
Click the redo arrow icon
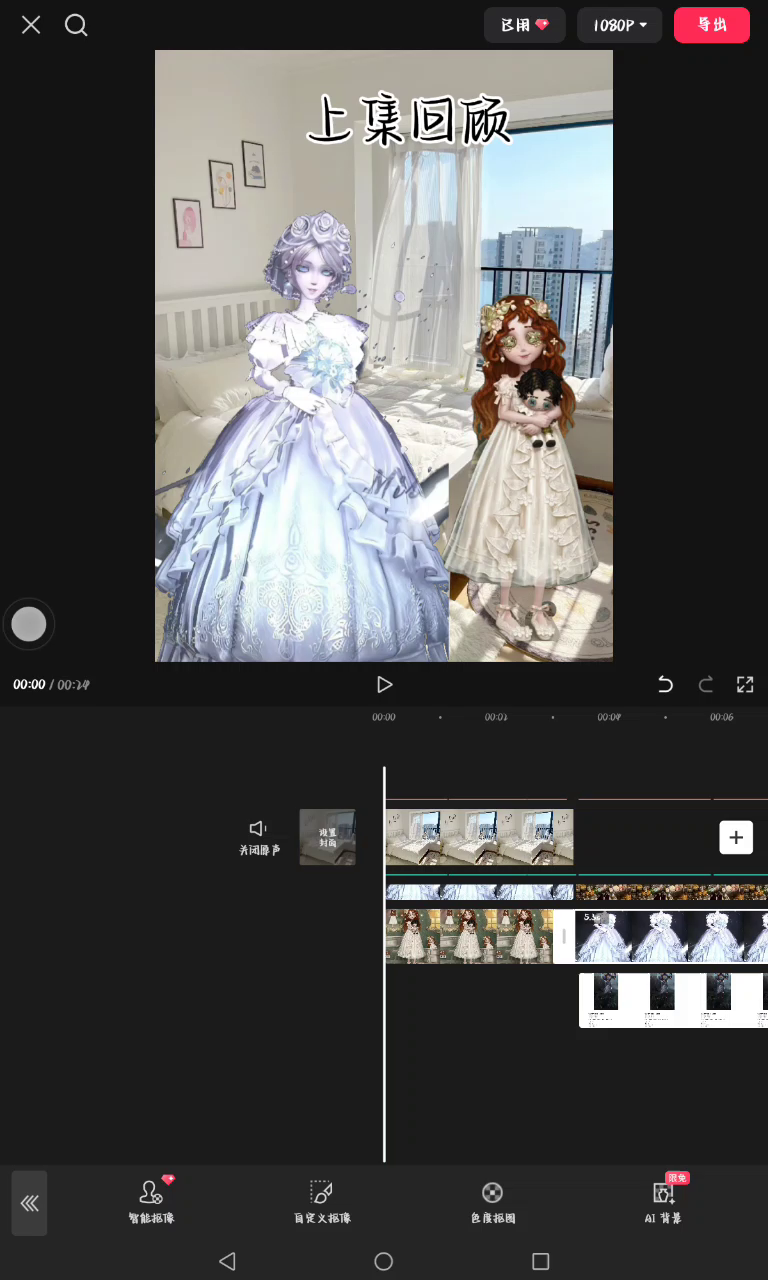(705, 684)
